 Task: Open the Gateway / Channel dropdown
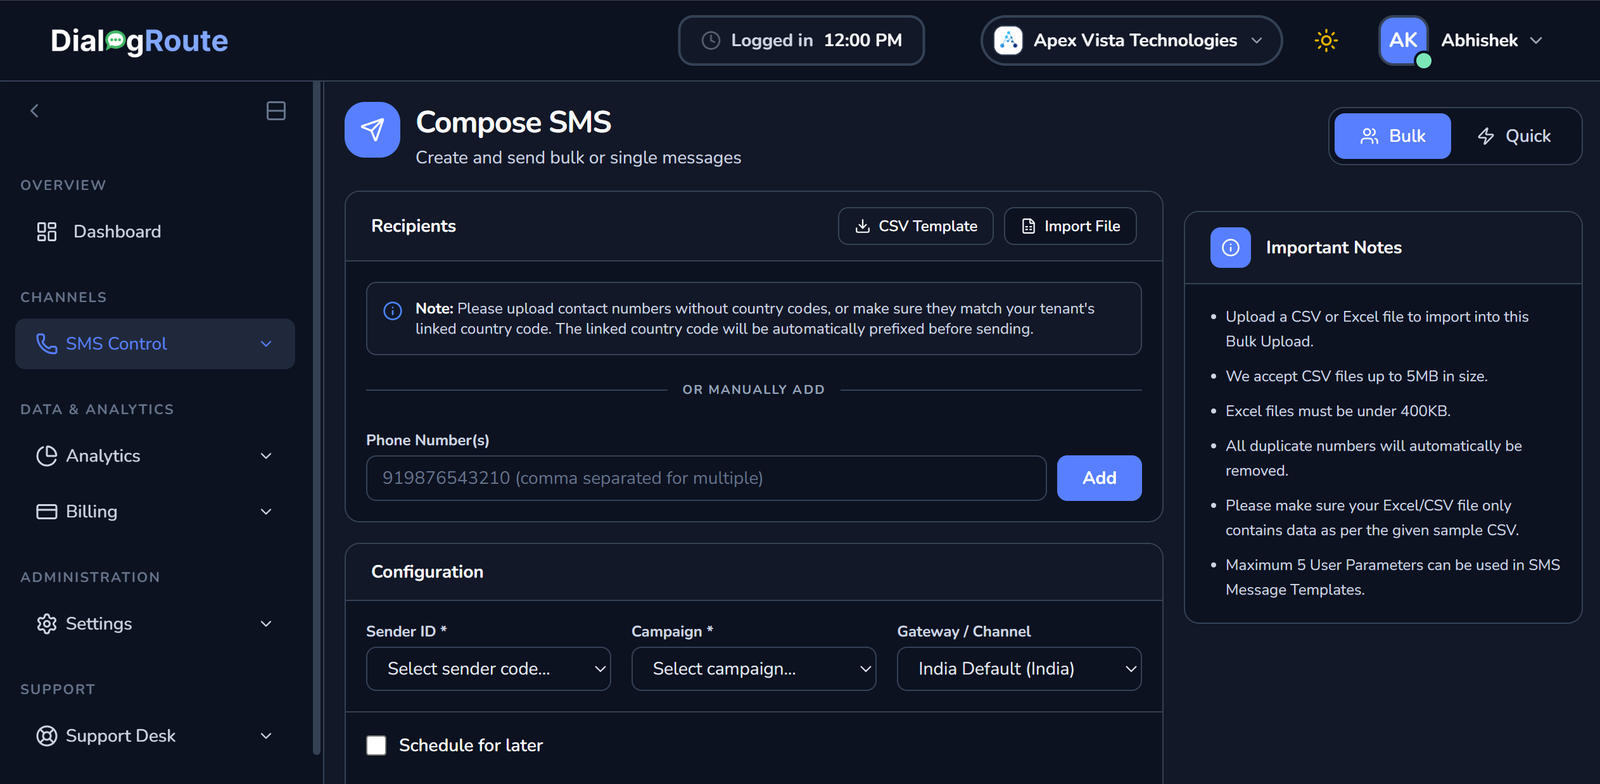click(x=1019, y=669)
